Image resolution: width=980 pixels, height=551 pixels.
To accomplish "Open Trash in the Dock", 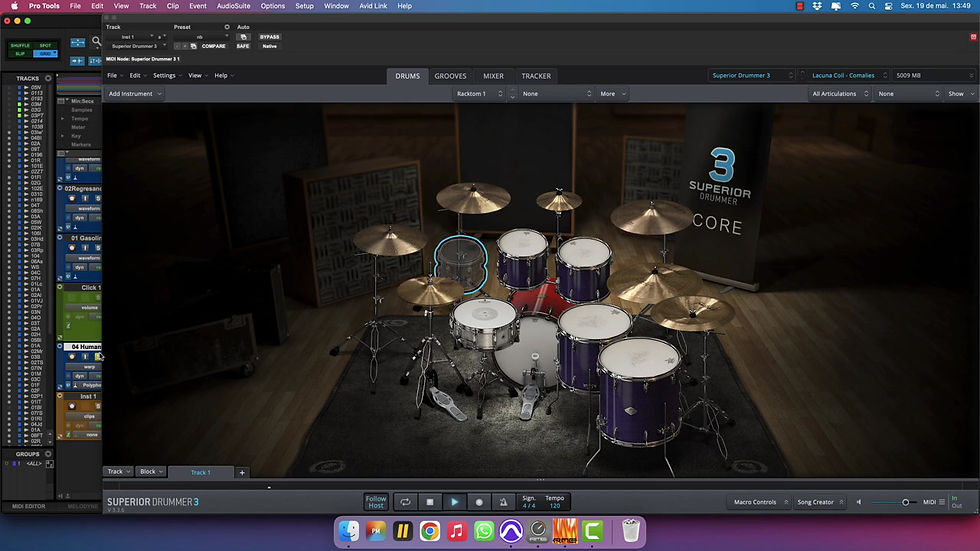I will click(631, 532).
